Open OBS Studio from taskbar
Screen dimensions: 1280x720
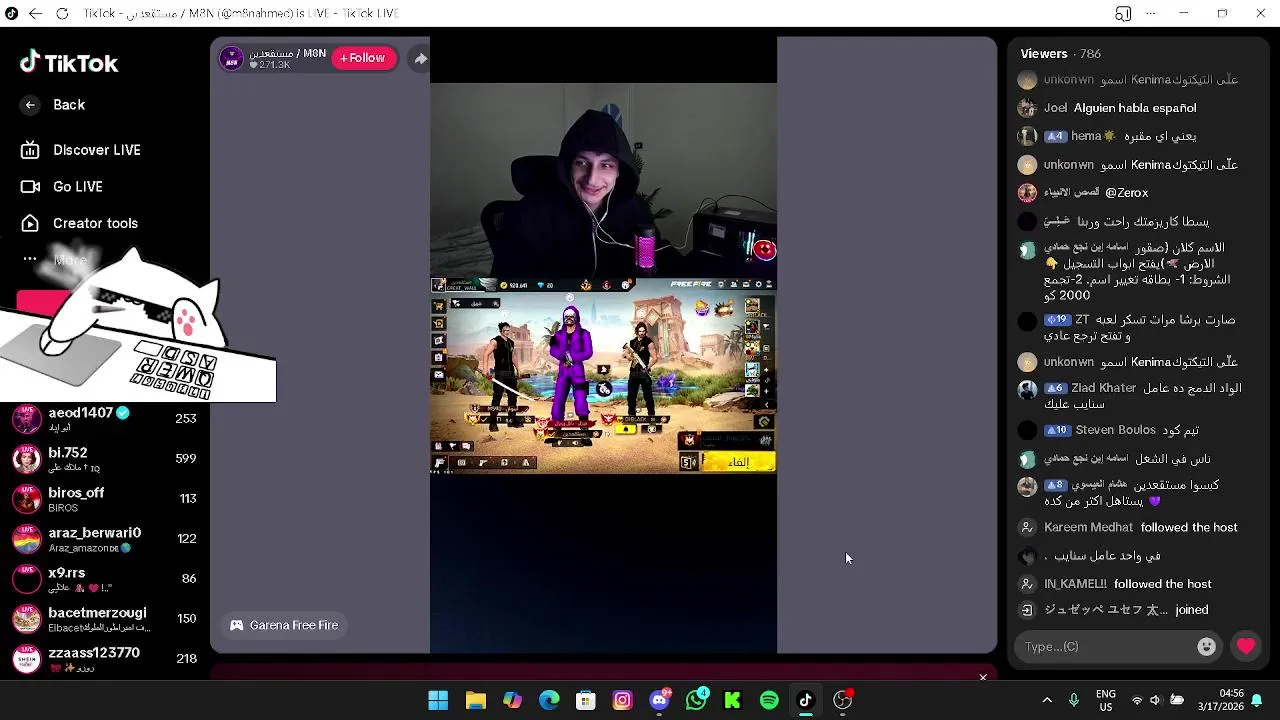click(843, 700)
